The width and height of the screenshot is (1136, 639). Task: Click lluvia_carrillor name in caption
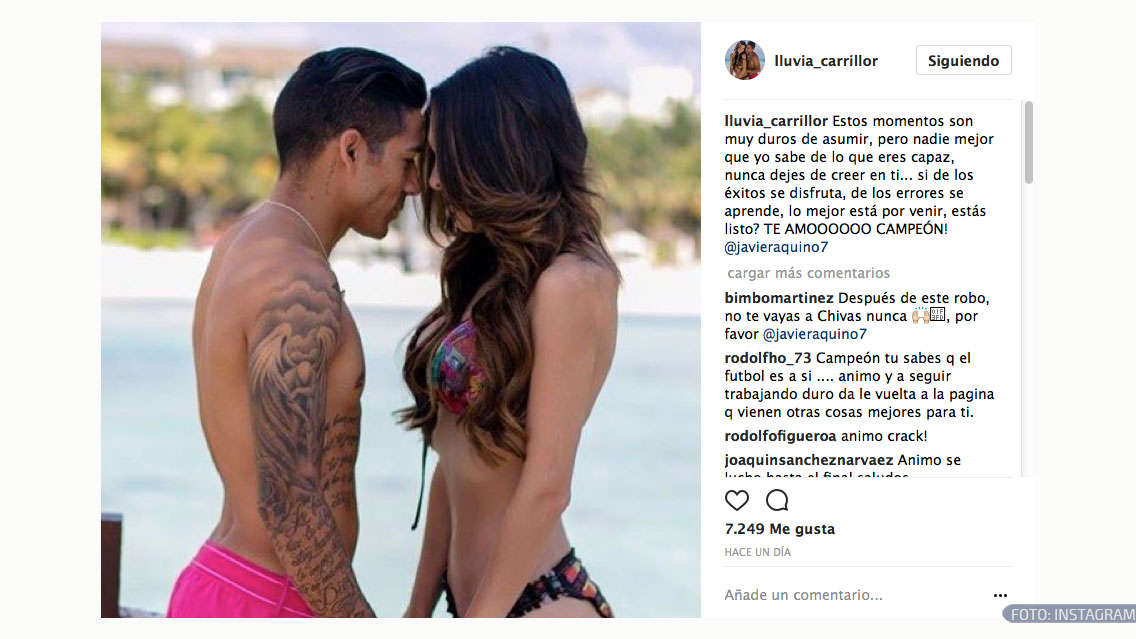click(x=776, y=121)
